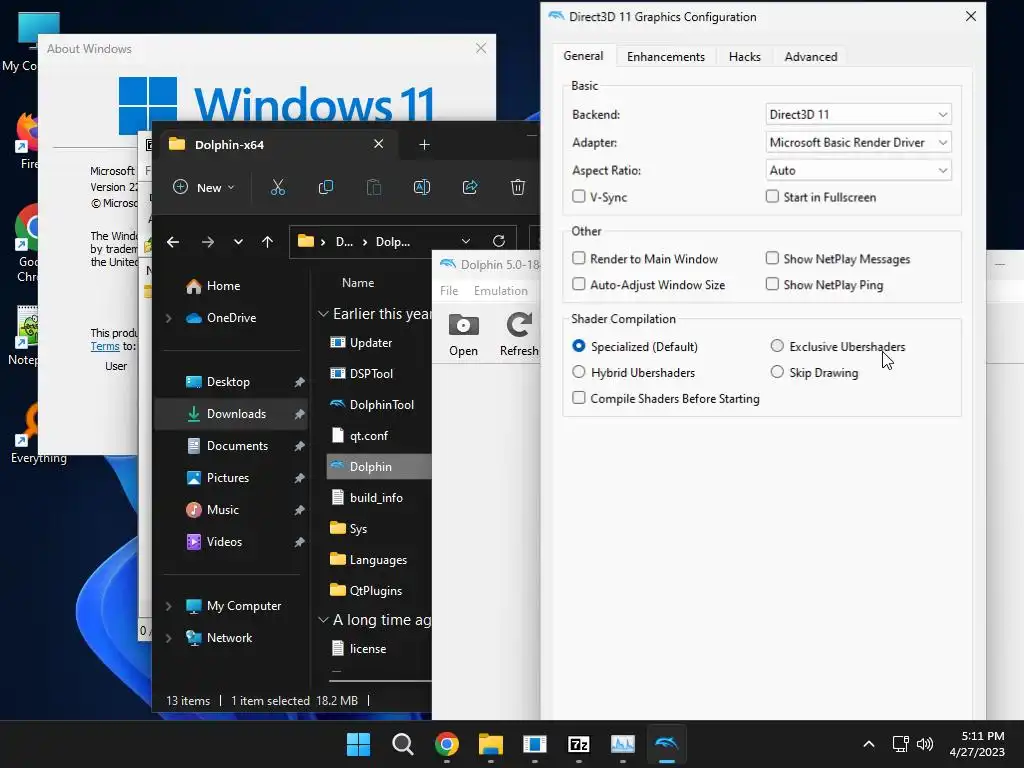
Task: Open the Sys folder
Action: click(358, 528)
